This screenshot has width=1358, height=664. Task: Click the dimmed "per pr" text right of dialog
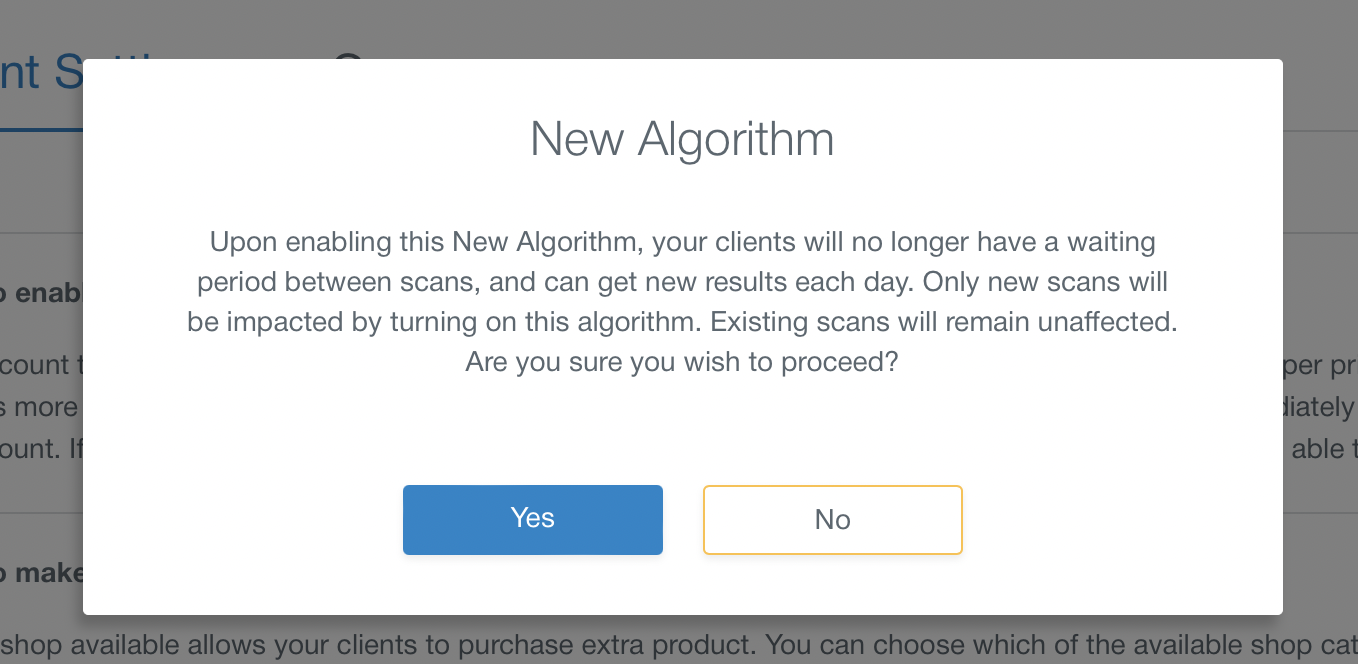pyautogui.click(x=1320, y=365)
